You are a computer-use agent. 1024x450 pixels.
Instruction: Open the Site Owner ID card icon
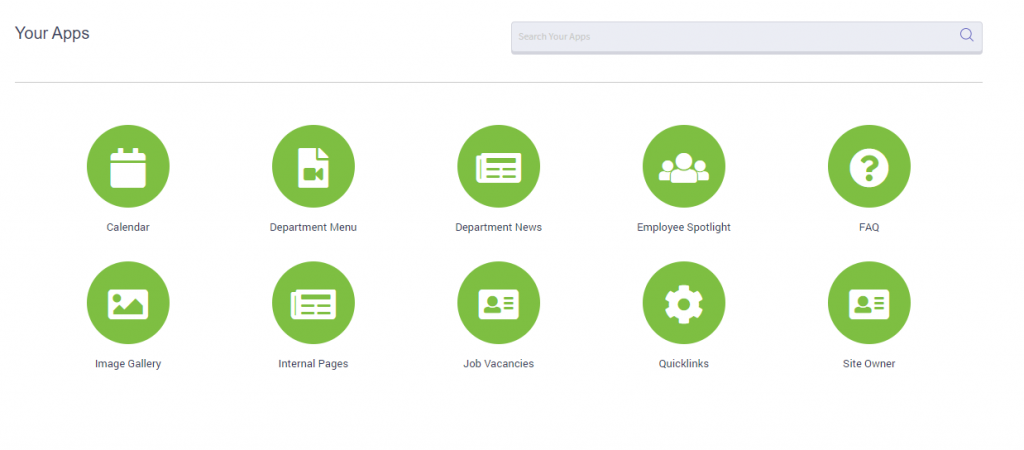pyautogui.click(x=869, y=303)
